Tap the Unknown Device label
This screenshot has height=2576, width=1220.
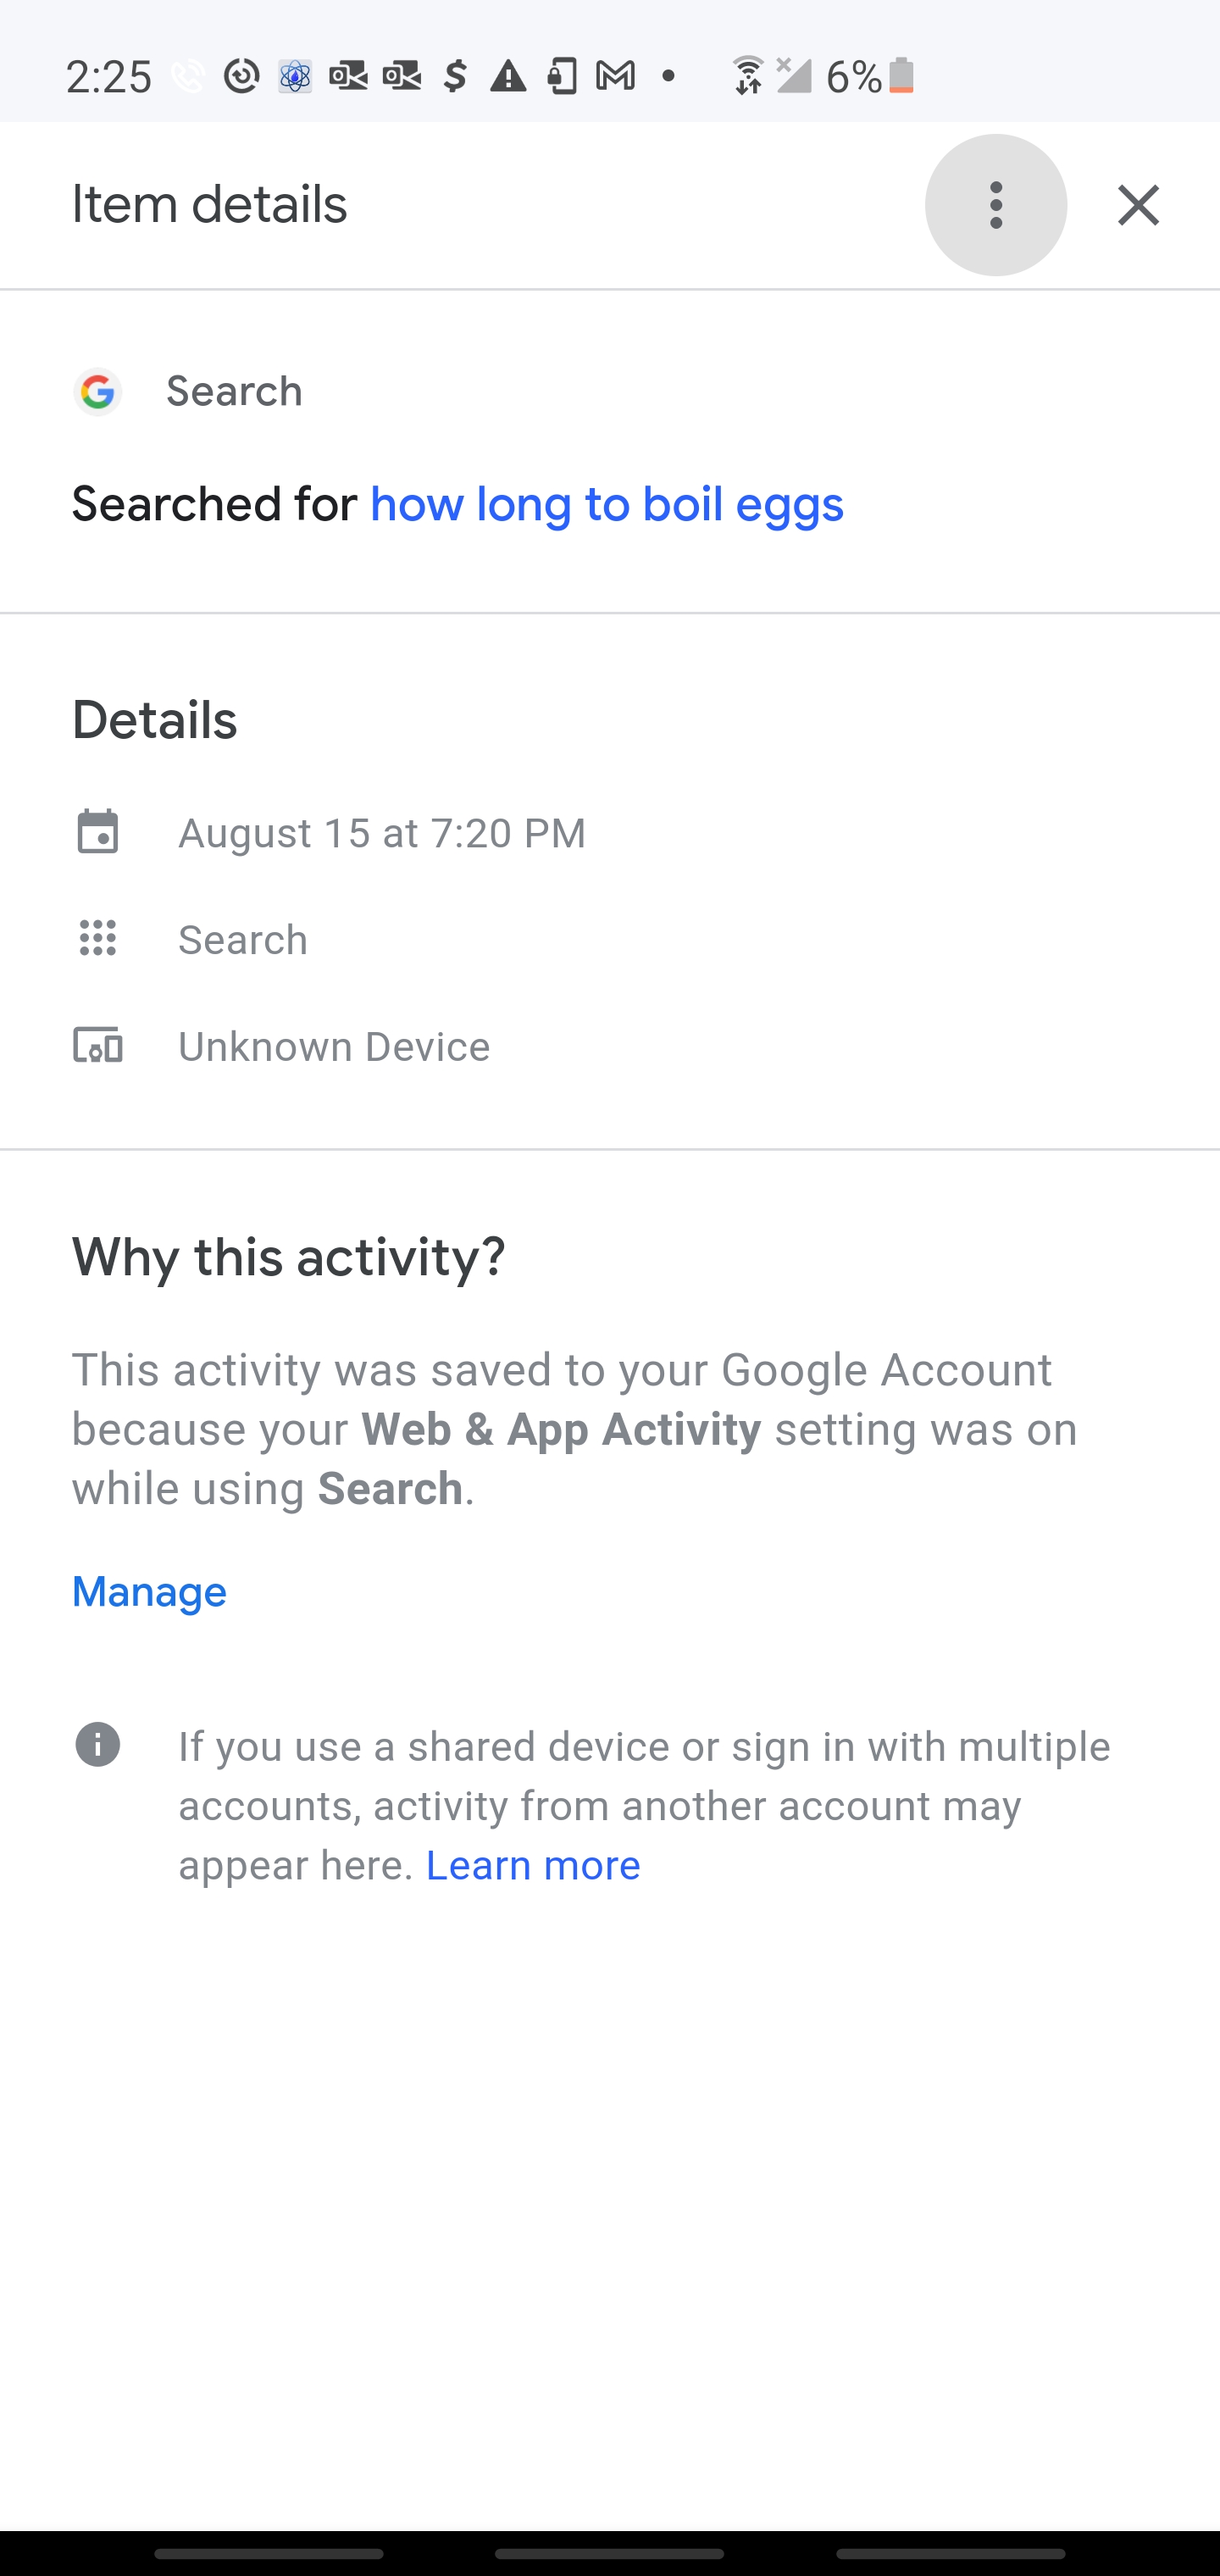pos(334,1047)
